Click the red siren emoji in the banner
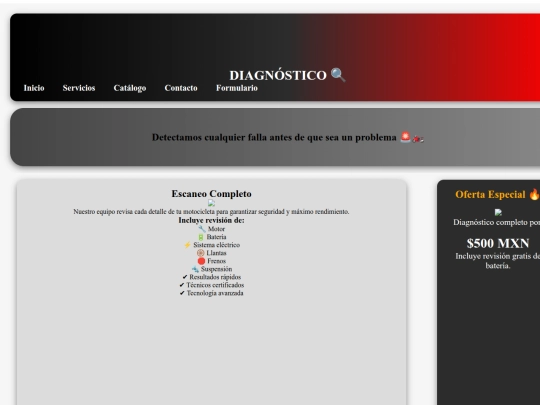Viewport: 540px width, 405px height. click(x=405, y=137)
